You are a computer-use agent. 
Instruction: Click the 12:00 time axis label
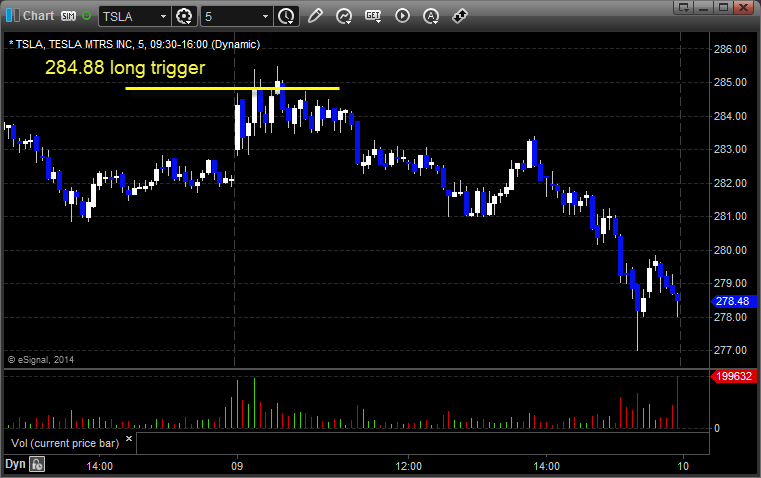point(409,466)
